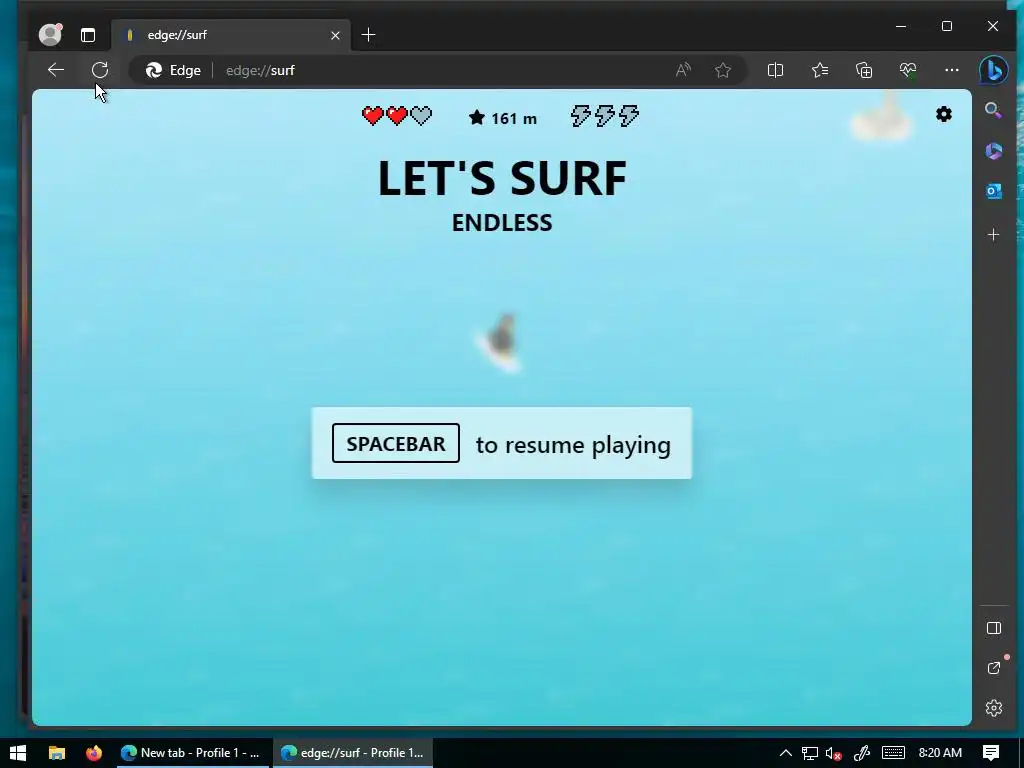Go back using the browser back arrow
1024x768 pixels.
56,70
